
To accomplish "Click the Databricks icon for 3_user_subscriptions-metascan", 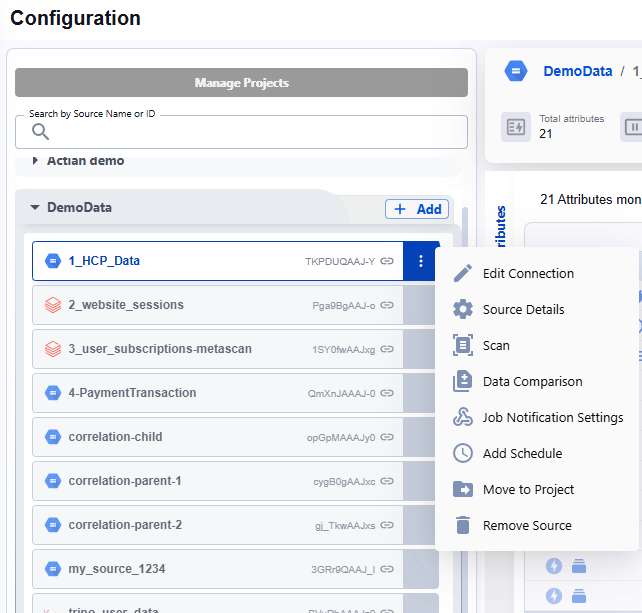I will (x=53, y=349).
